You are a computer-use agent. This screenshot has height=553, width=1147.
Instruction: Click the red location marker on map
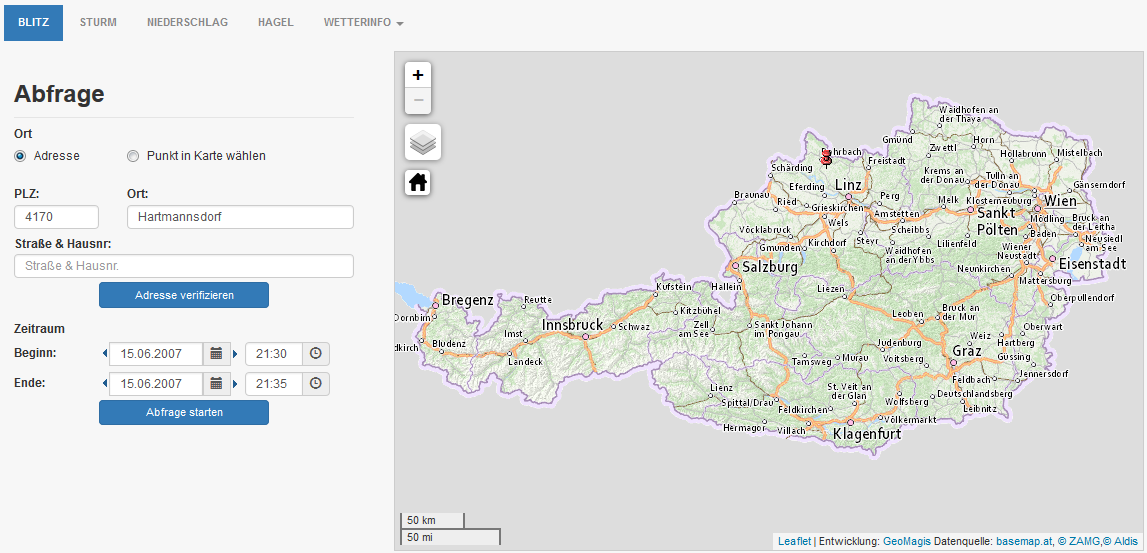pos(826,157)
